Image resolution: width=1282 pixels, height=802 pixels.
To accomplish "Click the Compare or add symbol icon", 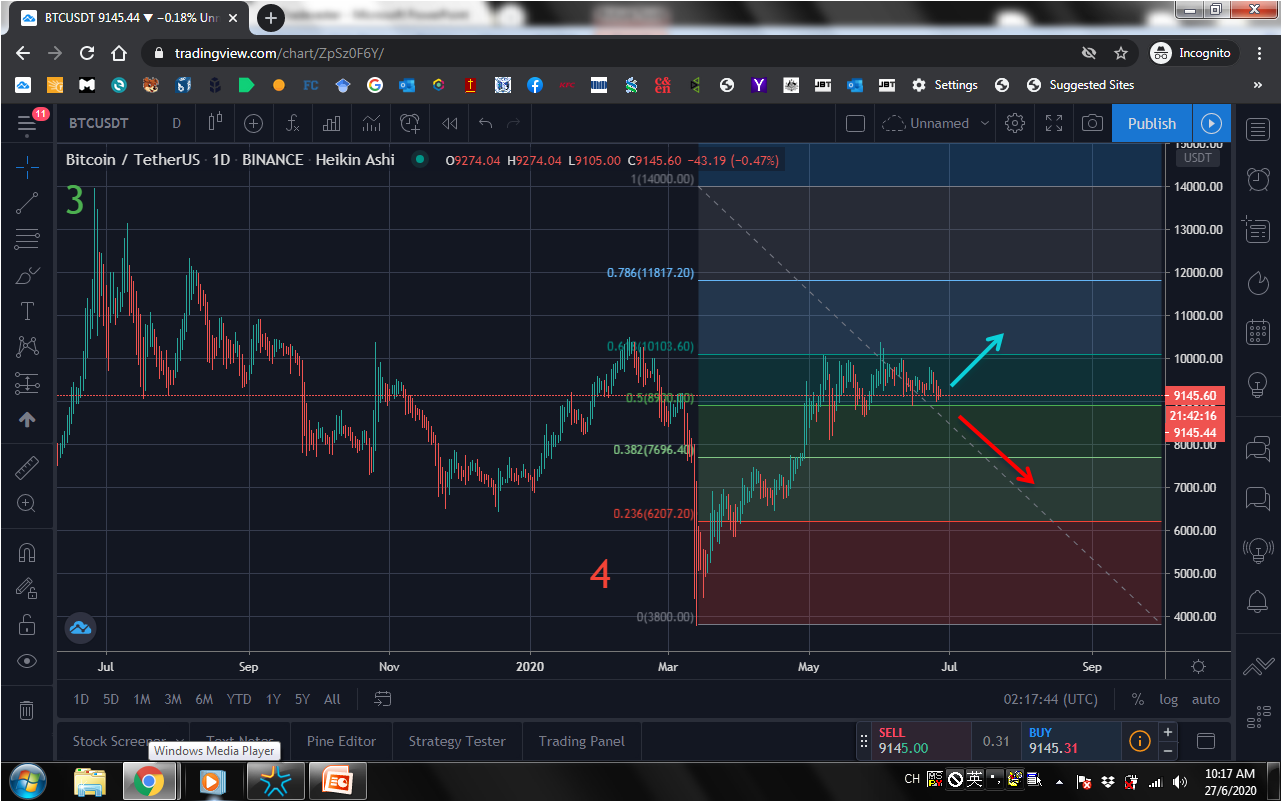I will pos(254,123).
